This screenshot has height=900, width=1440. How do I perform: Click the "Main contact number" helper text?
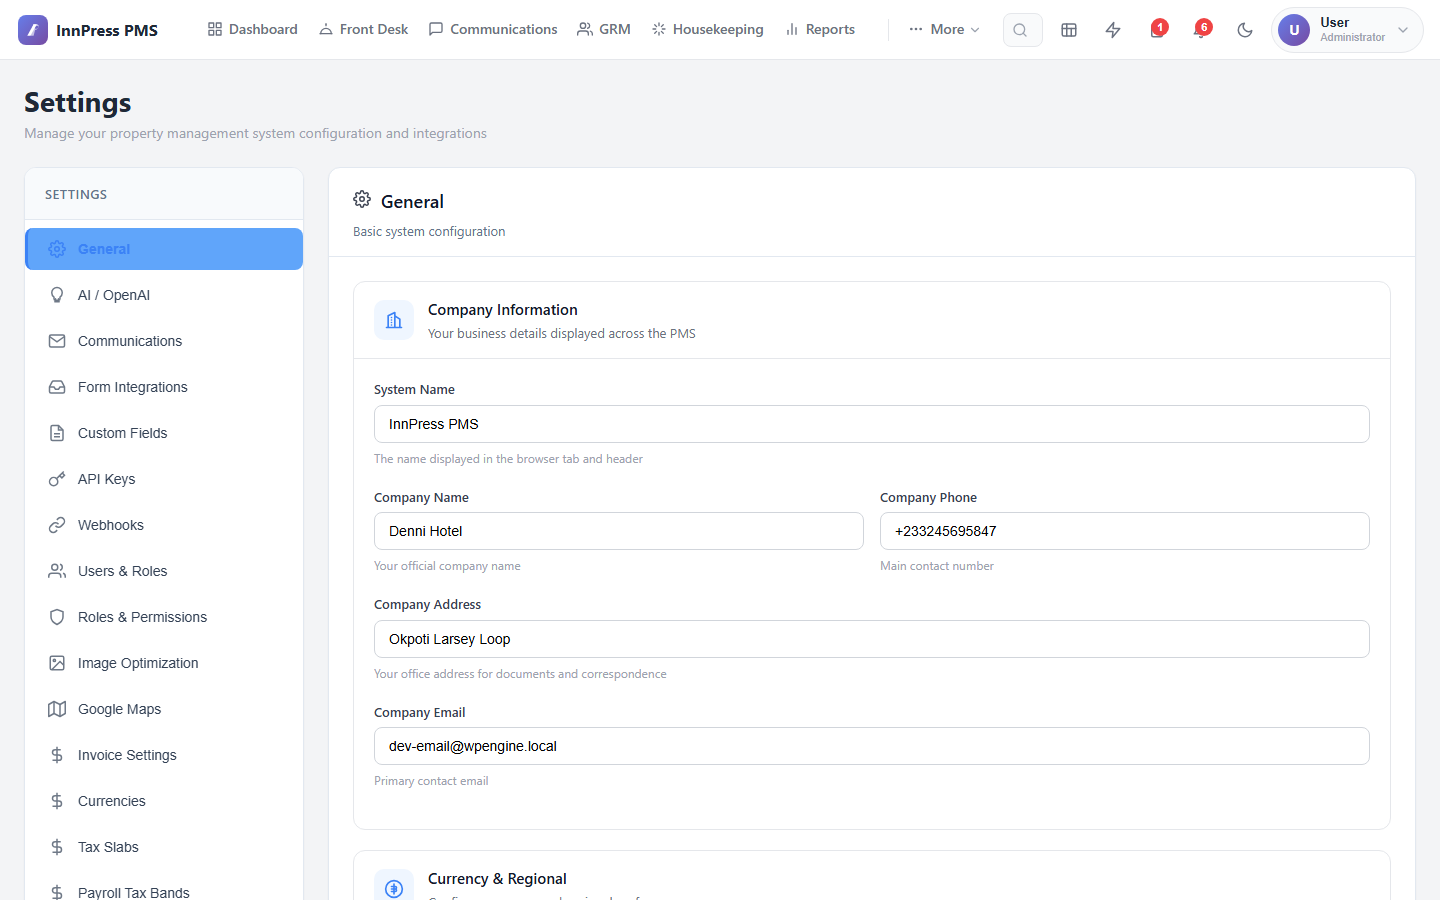click(x=937, y=566)
